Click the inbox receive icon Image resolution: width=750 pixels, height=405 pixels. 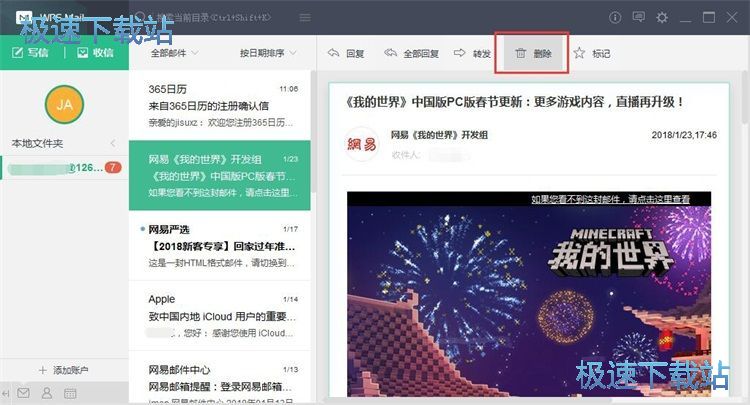pyautogui.click(x=82, y=53)
